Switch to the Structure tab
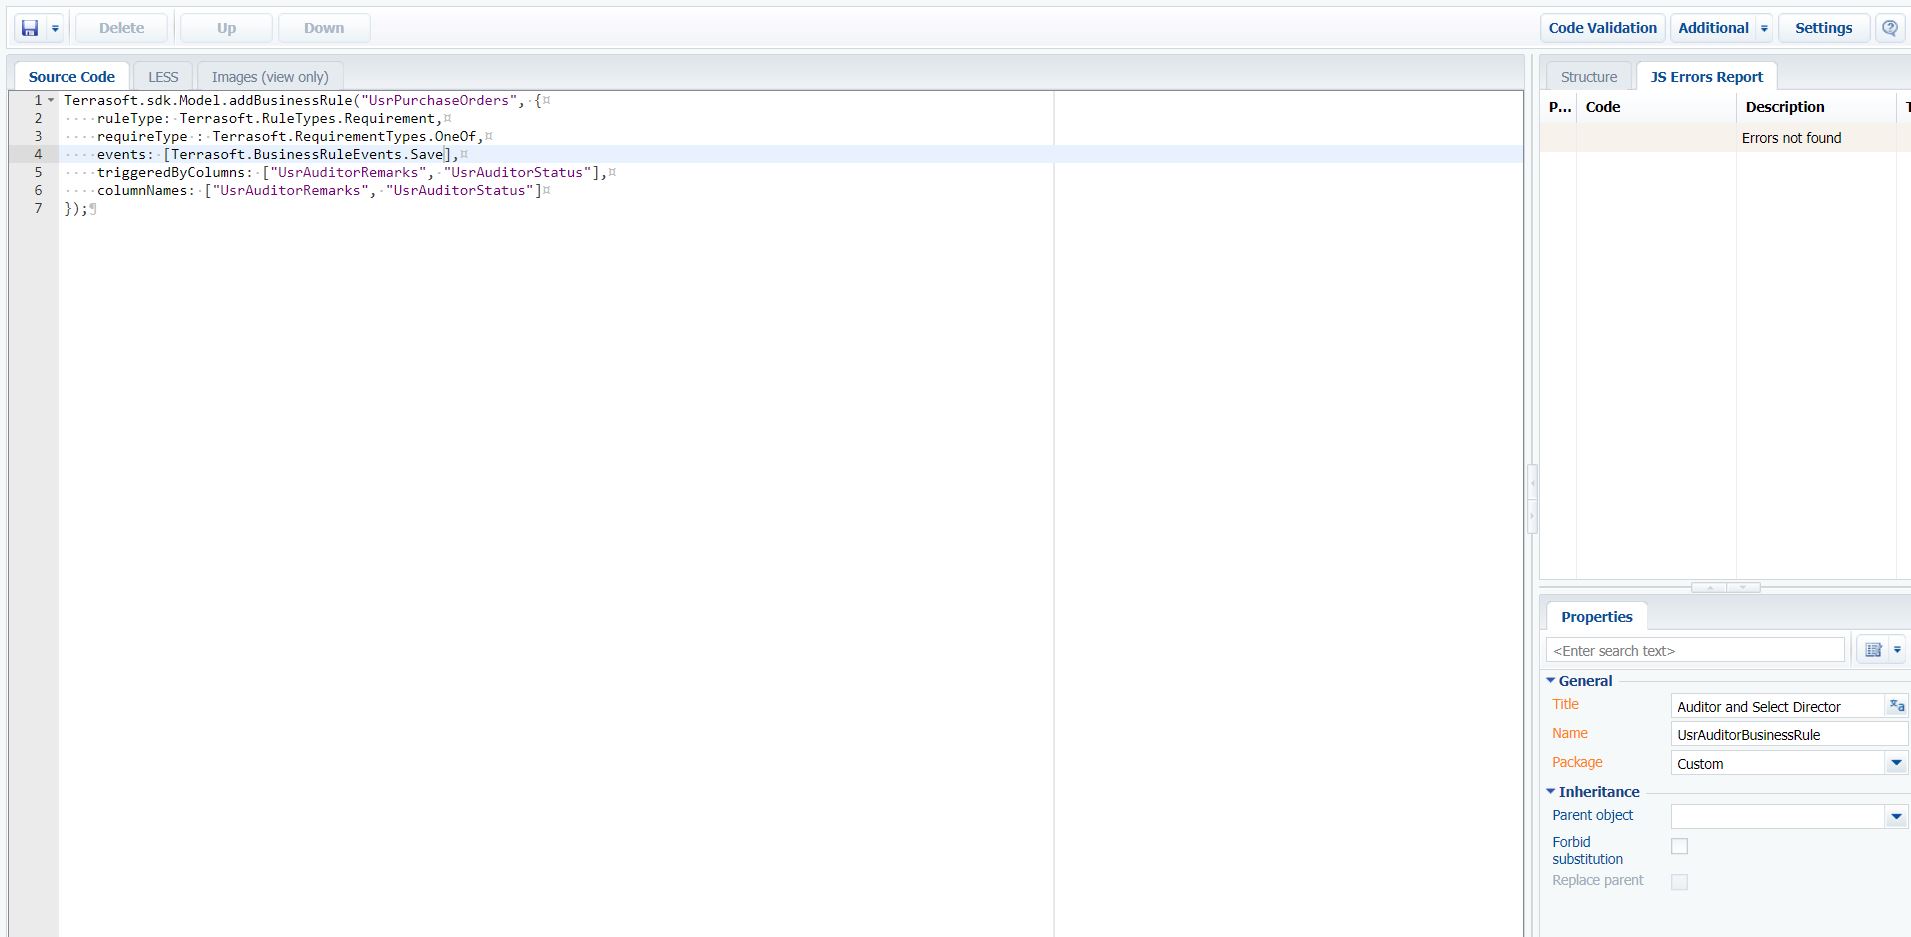The height and width of the screenshot is (937, 1911). pyautogui.click(x=1588, y=77)
